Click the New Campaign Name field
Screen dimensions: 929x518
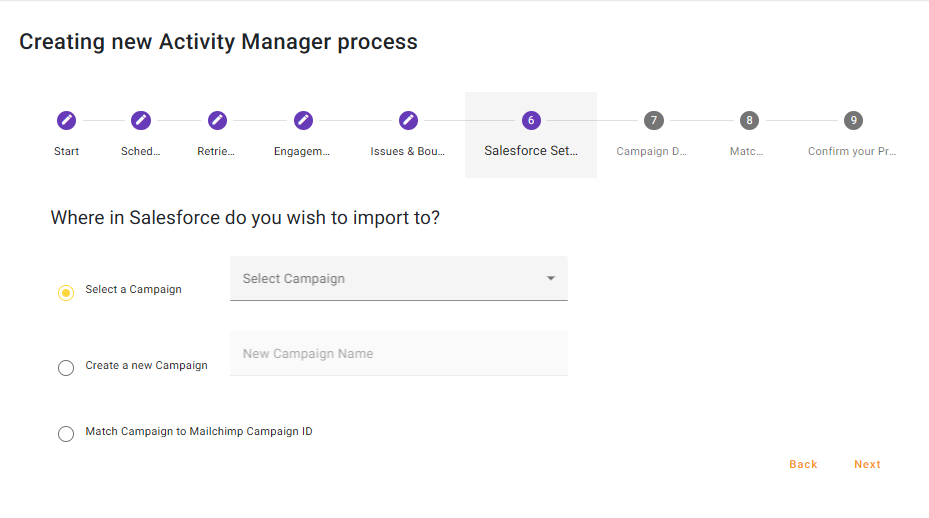pos(398,354)
